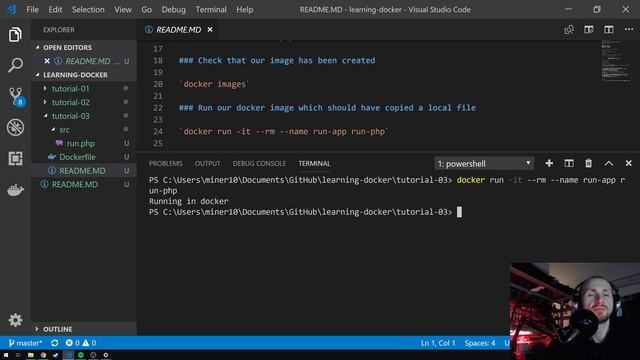Open the Debug menu
Viewport: 640px width, 360px height.
click(173, 9)
